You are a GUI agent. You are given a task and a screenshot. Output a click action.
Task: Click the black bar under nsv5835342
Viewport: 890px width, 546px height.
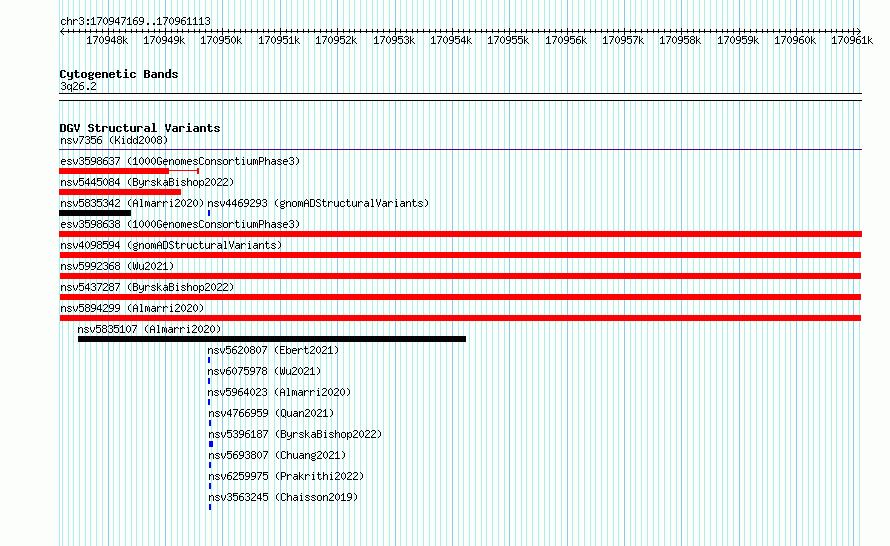pyautogui.click(x=95, y=213)
